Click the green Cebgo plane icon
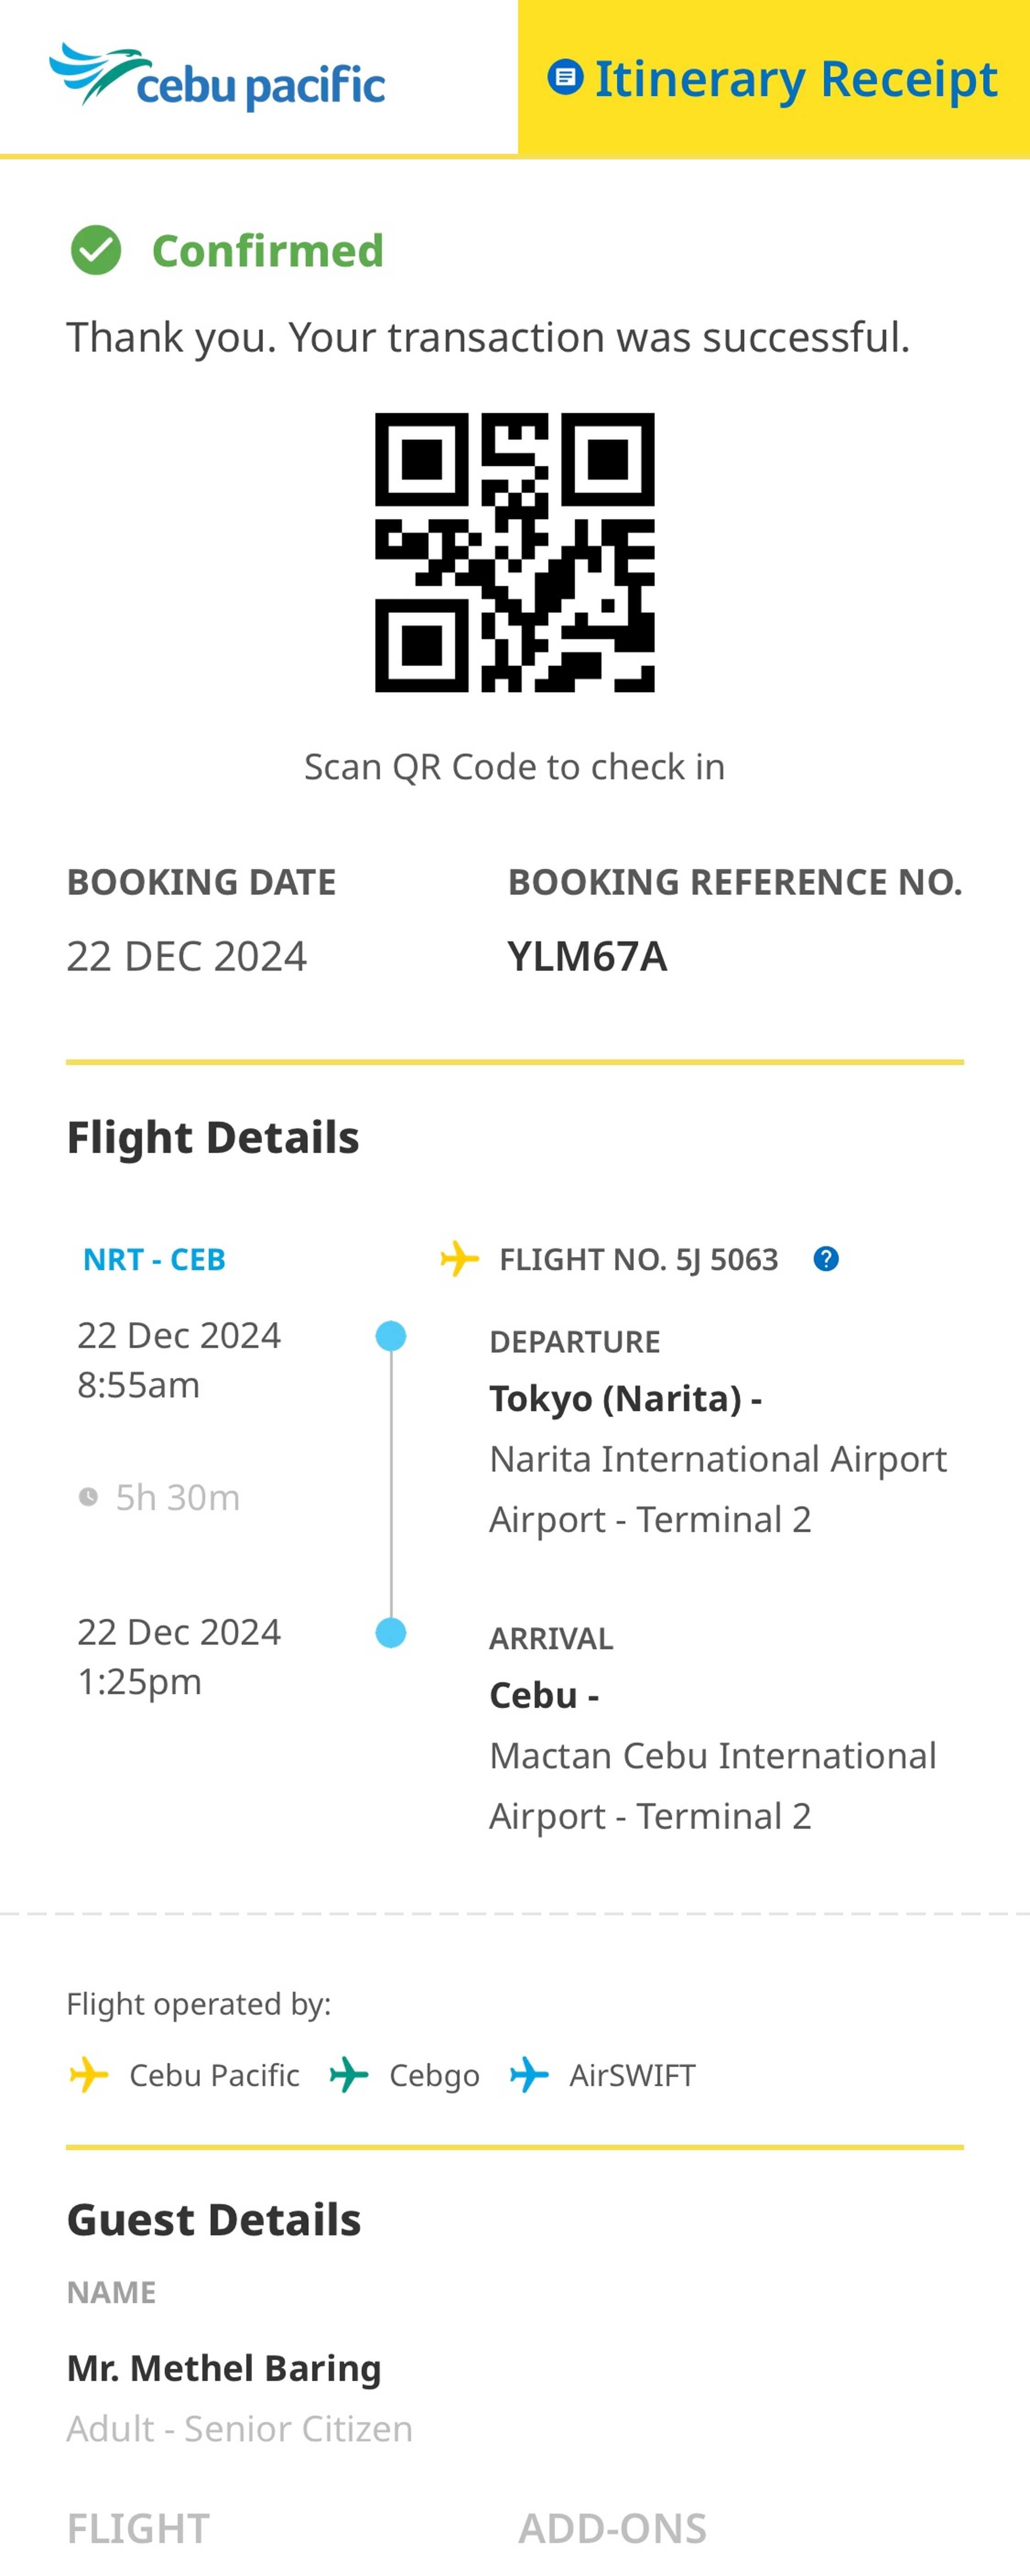This screenshot has width=1030, height=2576. pyautogui.click(x=349, y=2075)
